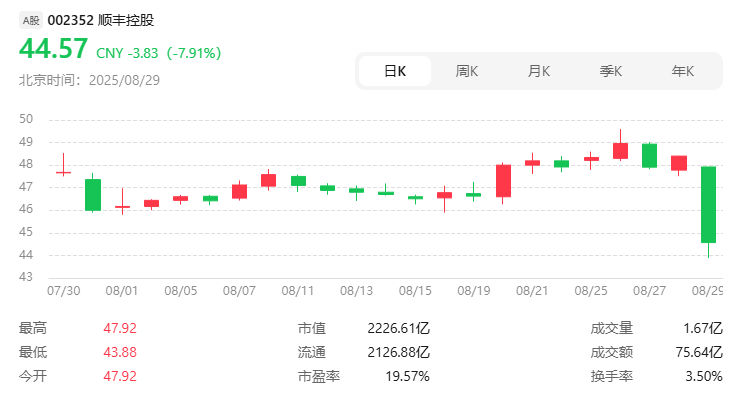Image resolution: width=746 pixels, height=397 pixels.
Task: Click the date text 北京时间：2025/08/29
Action: point(89,80)
